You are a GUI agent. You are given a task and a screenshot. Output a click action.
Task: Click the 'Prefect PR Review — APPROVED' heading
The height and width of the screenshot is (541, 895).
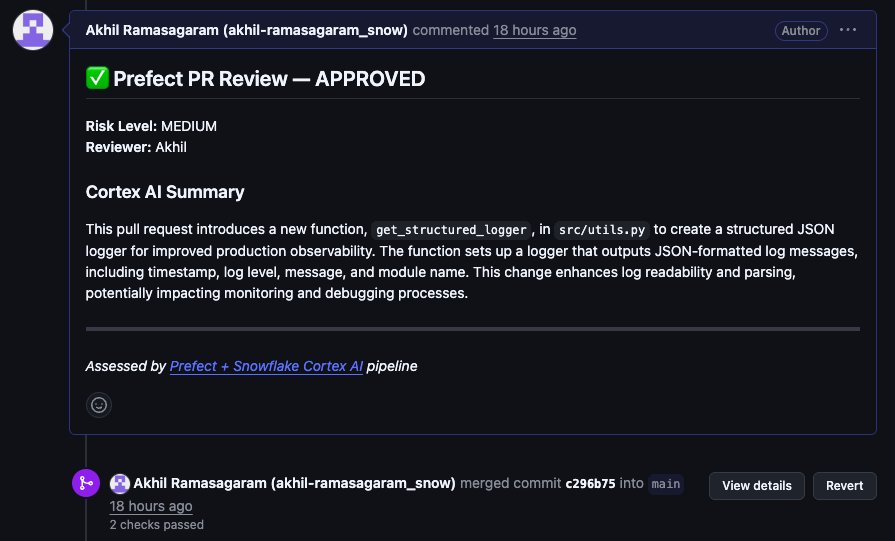click(x=269, y=79)
